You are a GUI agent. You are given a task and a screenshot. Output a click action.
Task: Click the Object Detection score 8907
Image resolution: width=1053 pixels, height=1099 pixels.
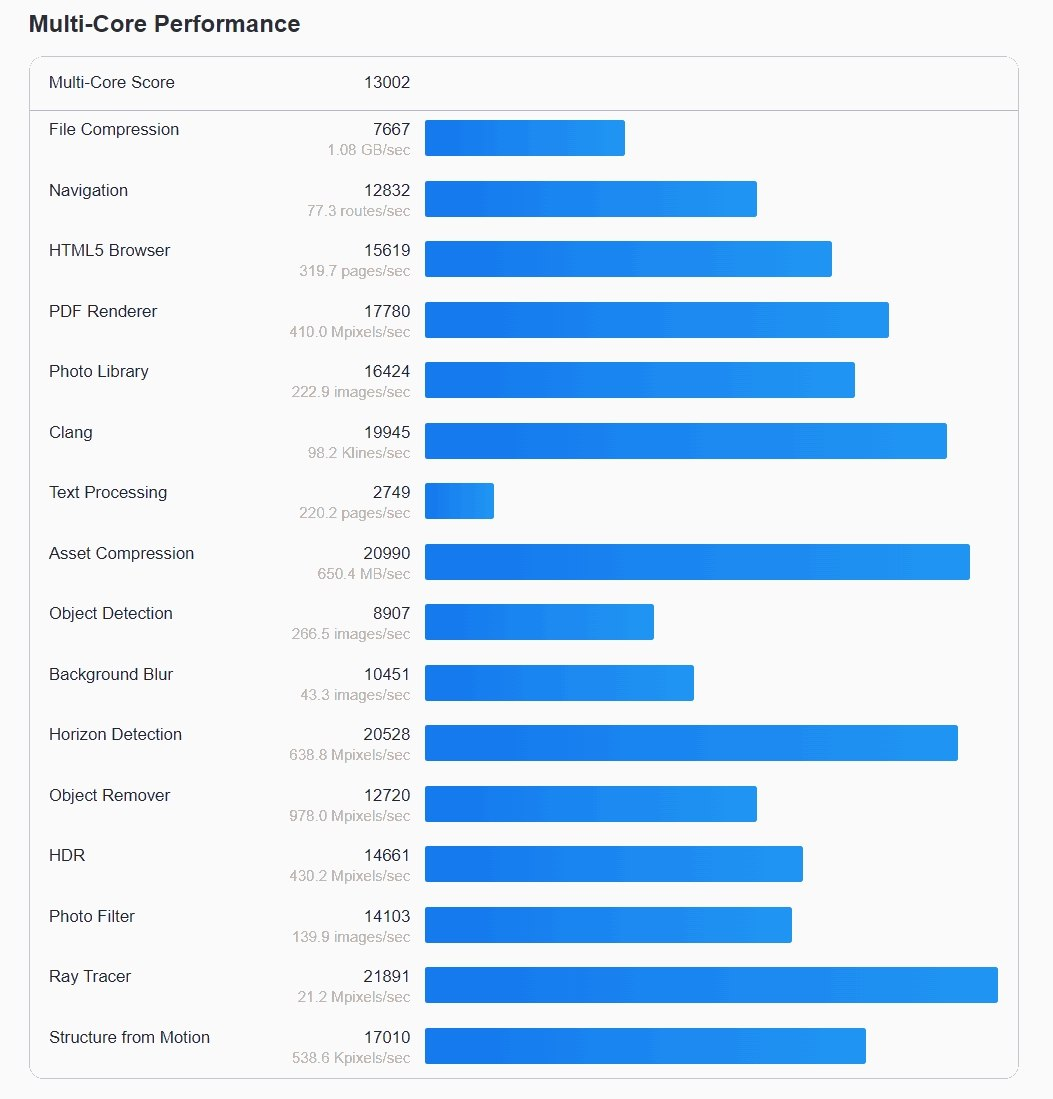(x=390, y=614)
